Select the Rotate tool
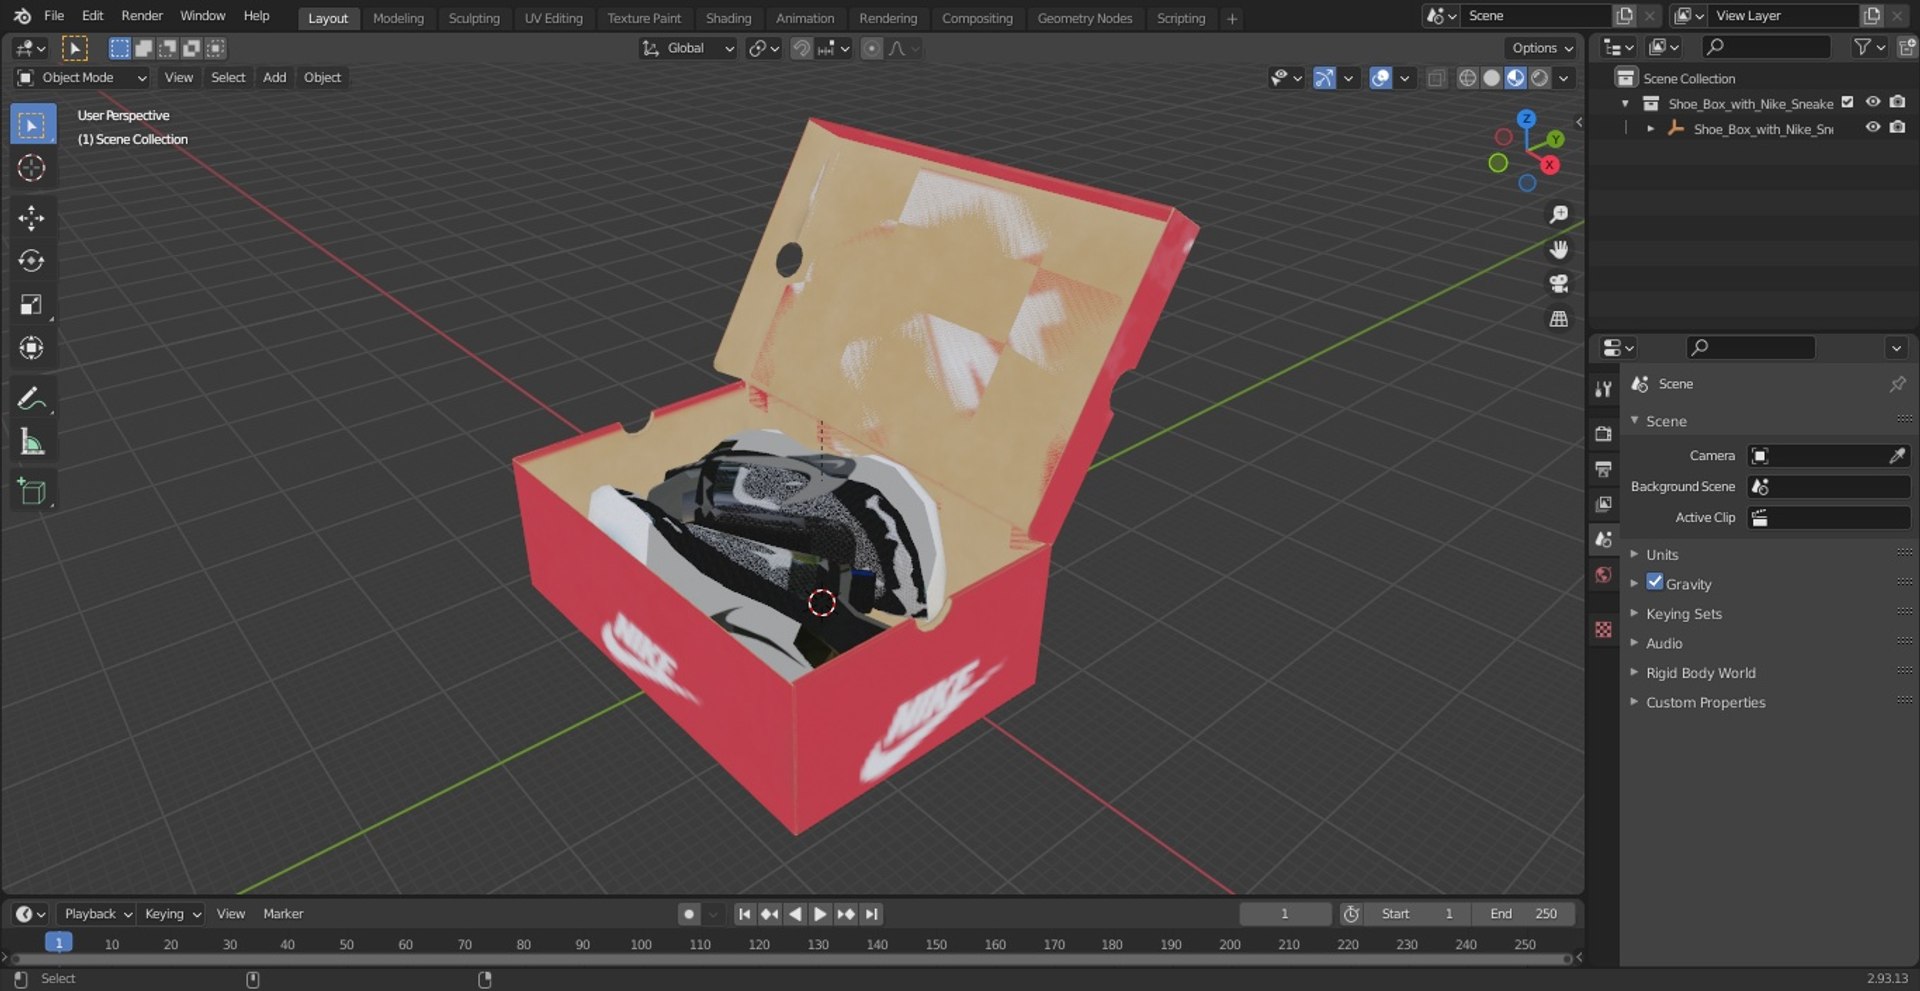The image size is (1920, 991). [x=32, y=261]
